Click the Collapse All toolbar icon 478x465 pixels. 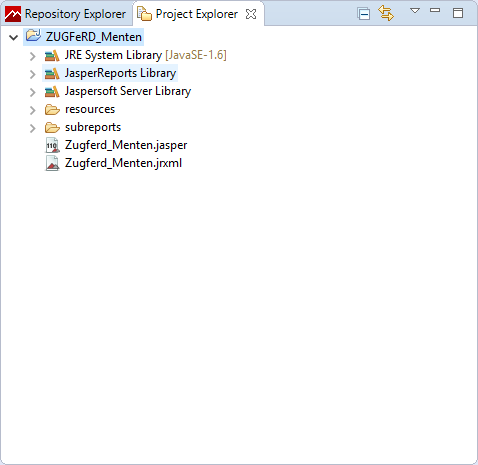363,14
